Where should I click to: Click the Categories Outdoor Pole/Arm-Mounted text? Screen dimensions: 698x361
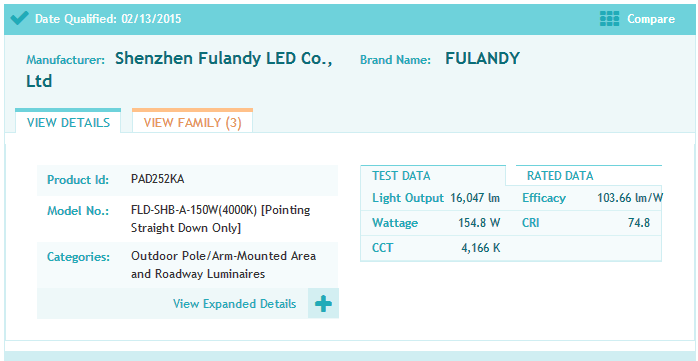[x=223, y=256]
